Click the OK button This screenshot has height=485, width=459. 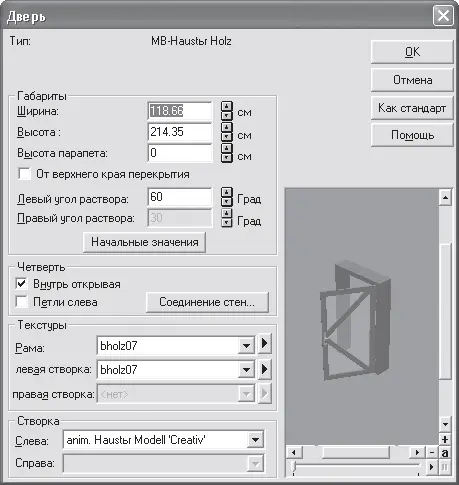click(x=412, y=52)
